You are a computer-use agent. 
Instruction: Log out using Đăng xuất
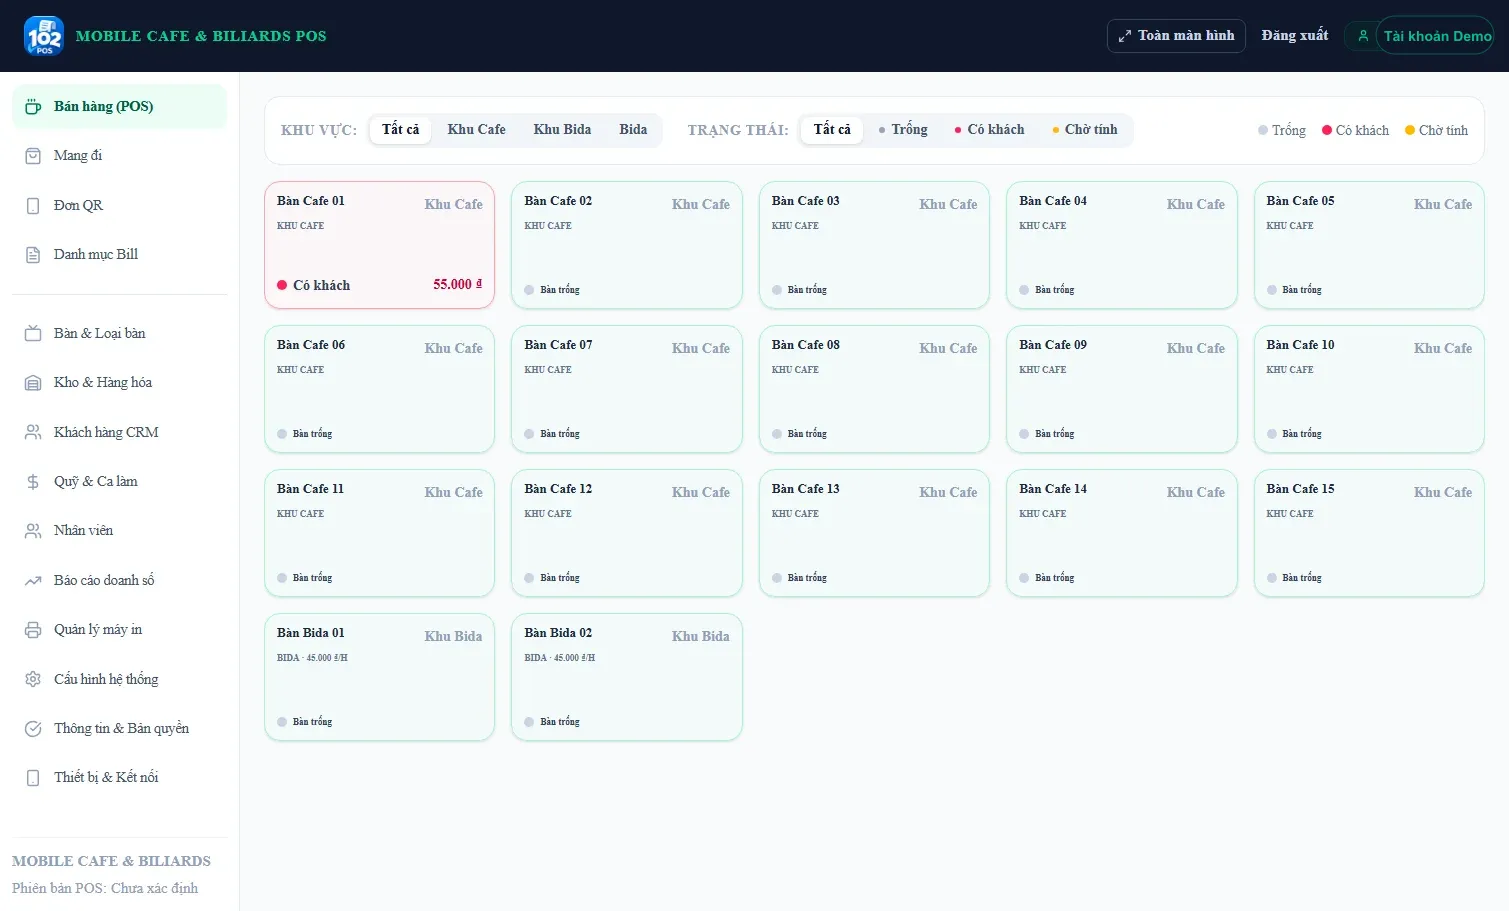pos(1295,36)
